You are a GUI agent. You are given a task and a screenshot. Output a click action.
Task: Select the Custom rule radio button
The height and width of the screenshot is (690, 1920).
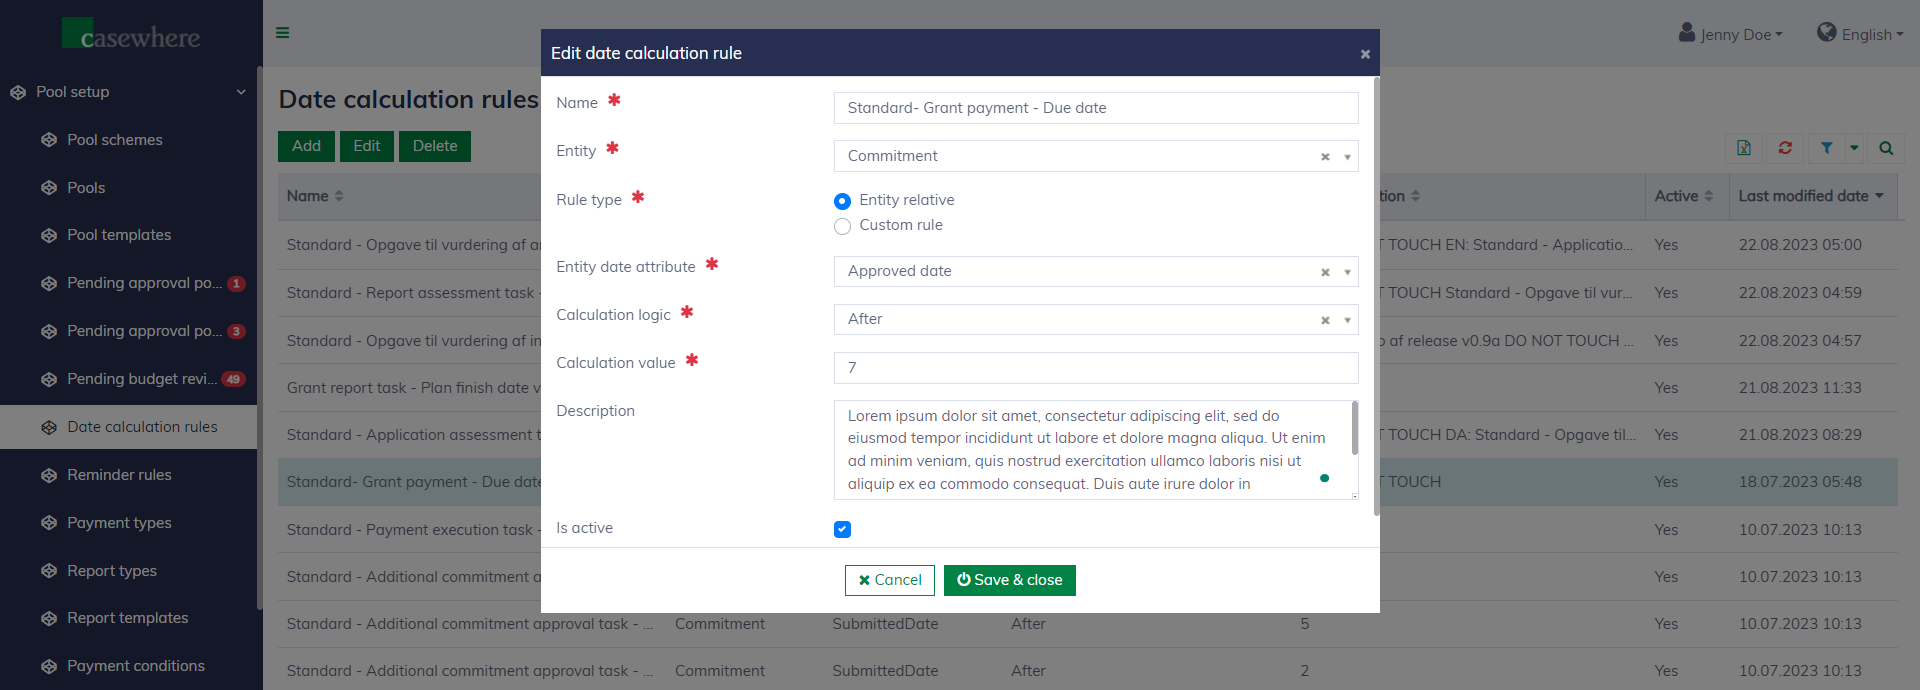[842, 226]
